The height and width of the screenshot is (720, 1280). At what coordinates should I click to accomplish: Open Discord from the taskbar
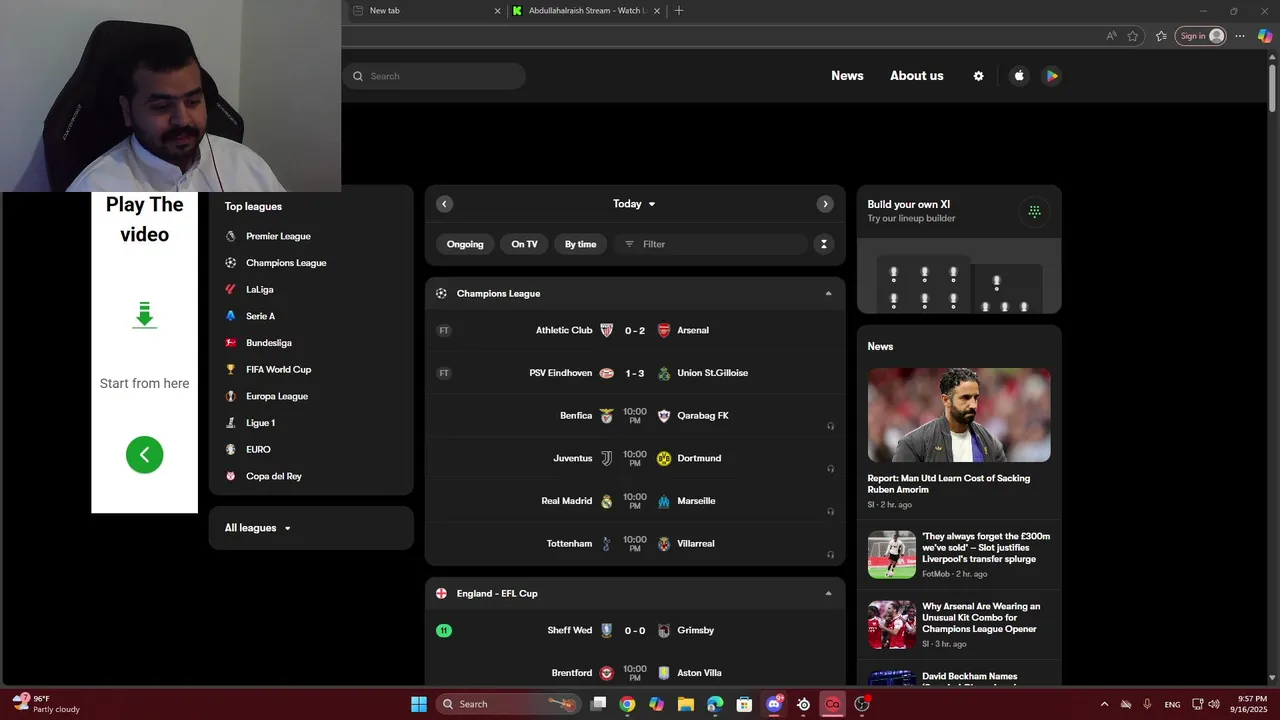coord(774,704)
